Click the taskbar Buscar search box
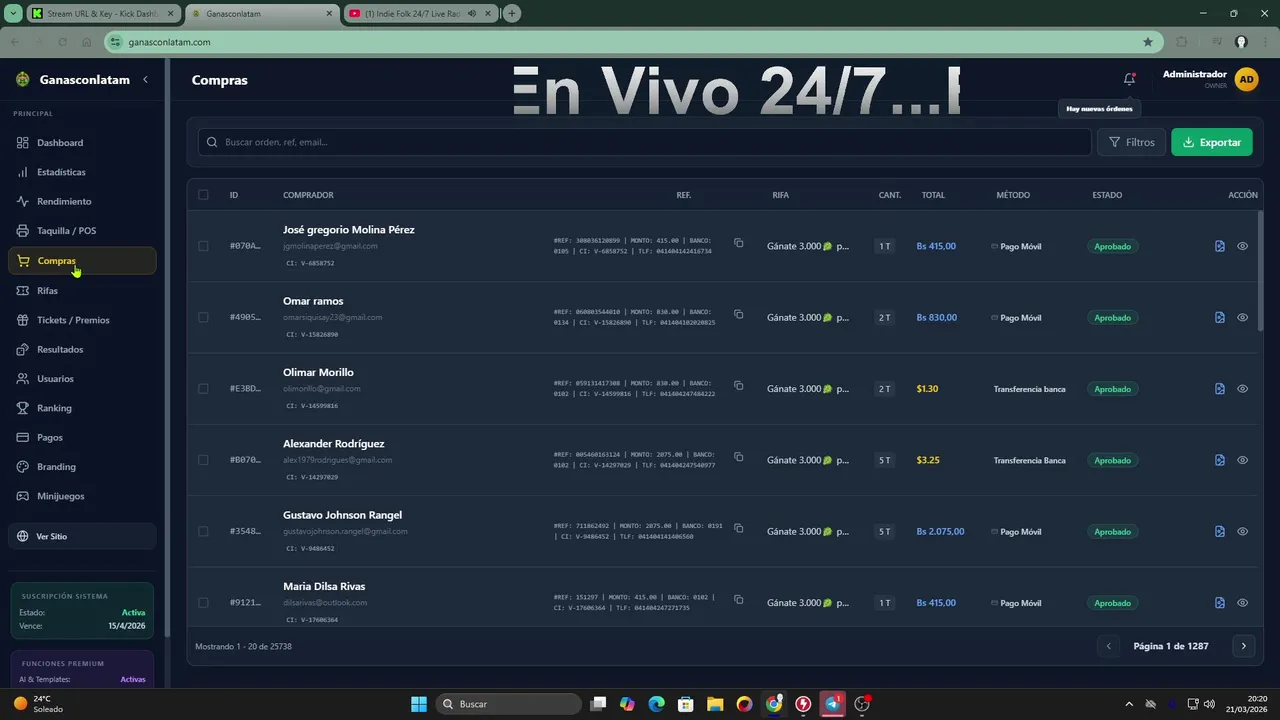 click(x=506, y=704)
